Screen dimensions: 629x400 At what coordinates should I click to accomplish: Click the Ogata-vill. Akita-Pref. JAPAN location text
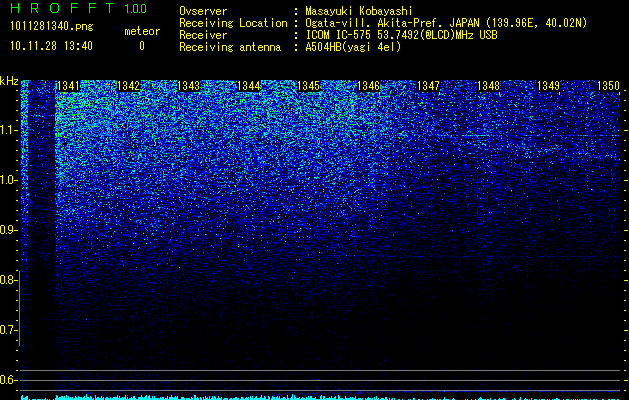click(446, 23)
